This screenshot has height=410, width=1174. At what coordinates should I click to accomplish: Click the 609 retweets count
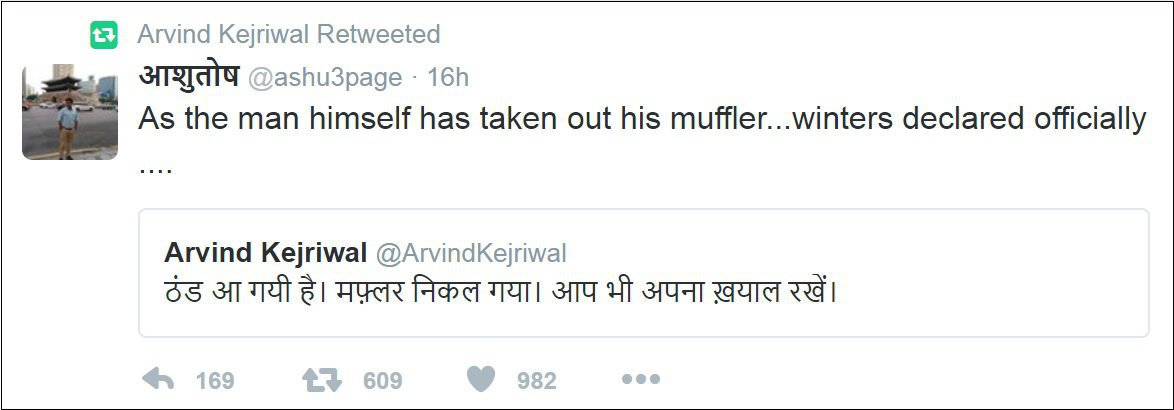383,381
